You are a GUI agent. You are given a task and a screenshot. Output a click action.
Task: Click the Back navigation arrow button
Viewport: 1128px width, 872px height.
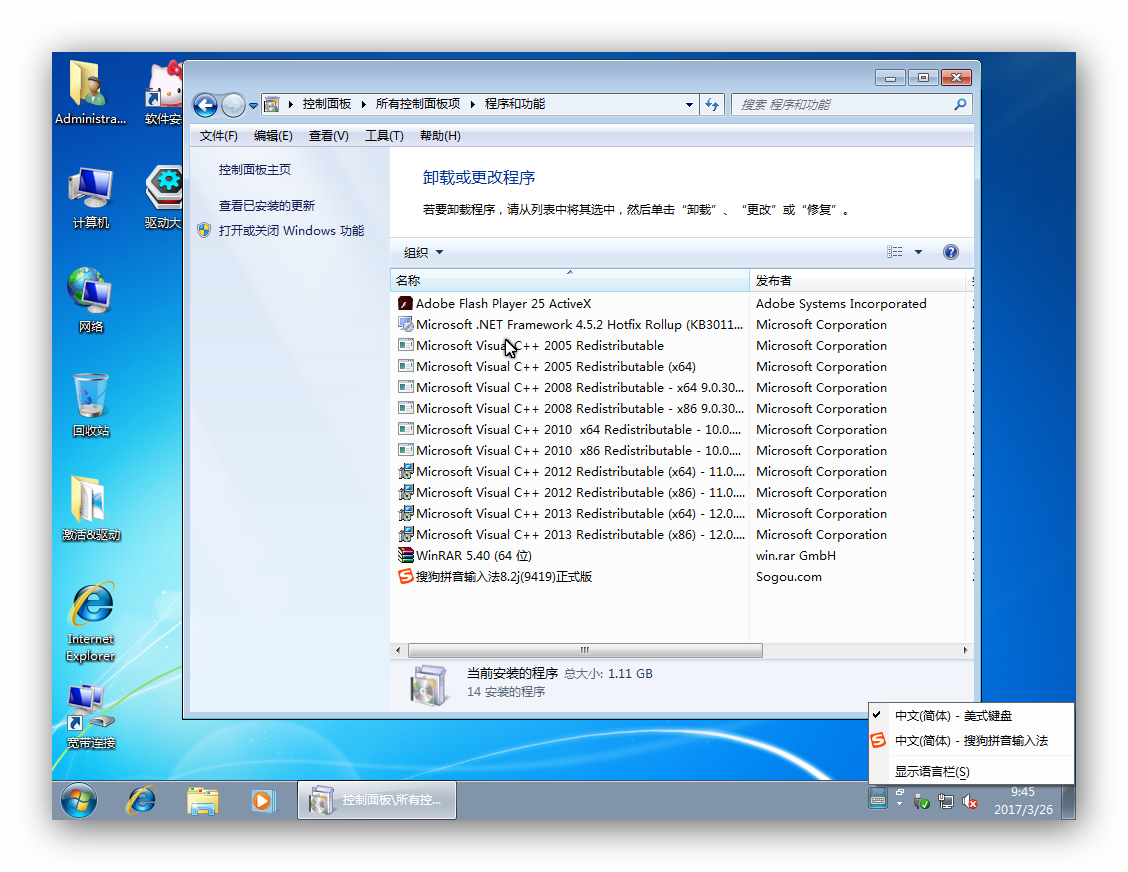pos(206,106)
